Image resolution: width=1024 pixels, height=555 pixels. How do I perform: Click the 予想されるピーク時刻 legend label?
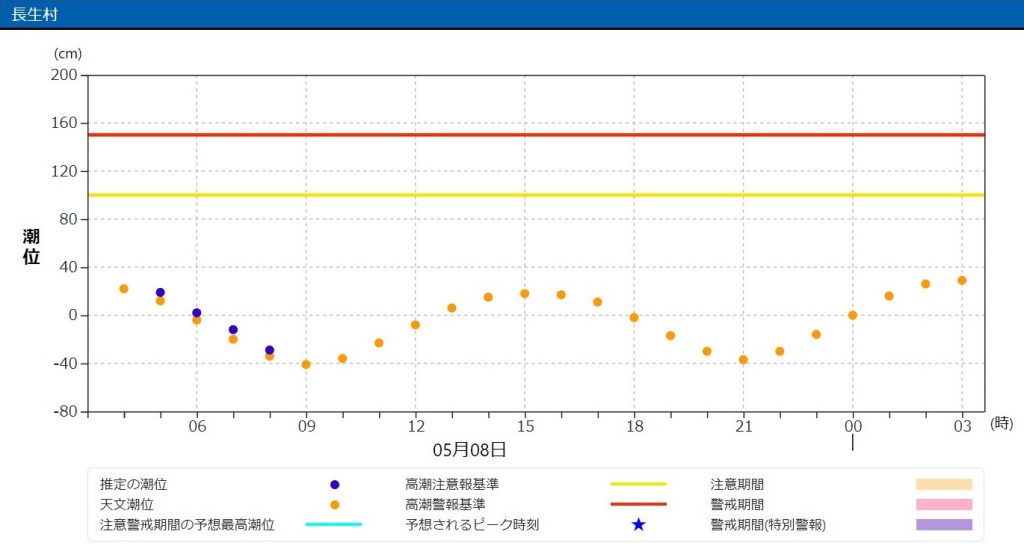coord(472,525)
